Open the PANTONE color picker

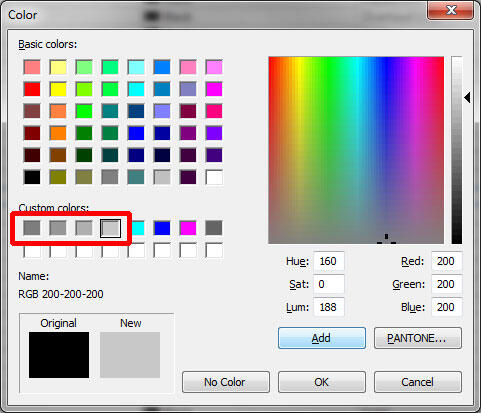click(418, 338)
